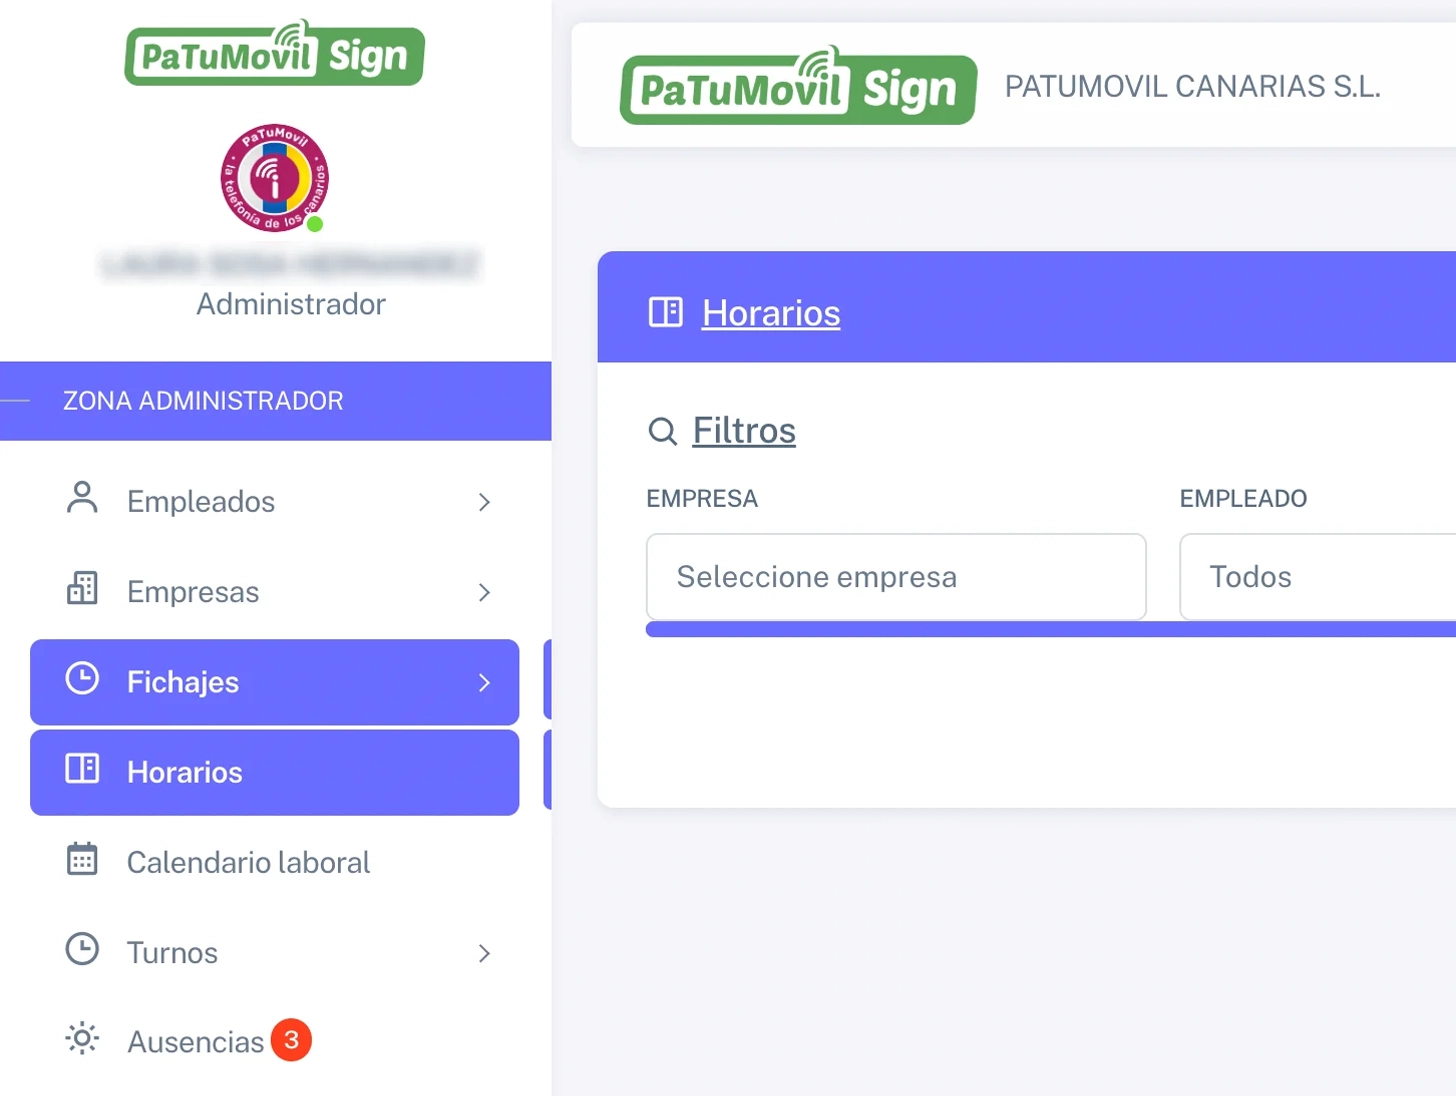
Task: Click the Turnos clock icon
Action: click(82, 949)
